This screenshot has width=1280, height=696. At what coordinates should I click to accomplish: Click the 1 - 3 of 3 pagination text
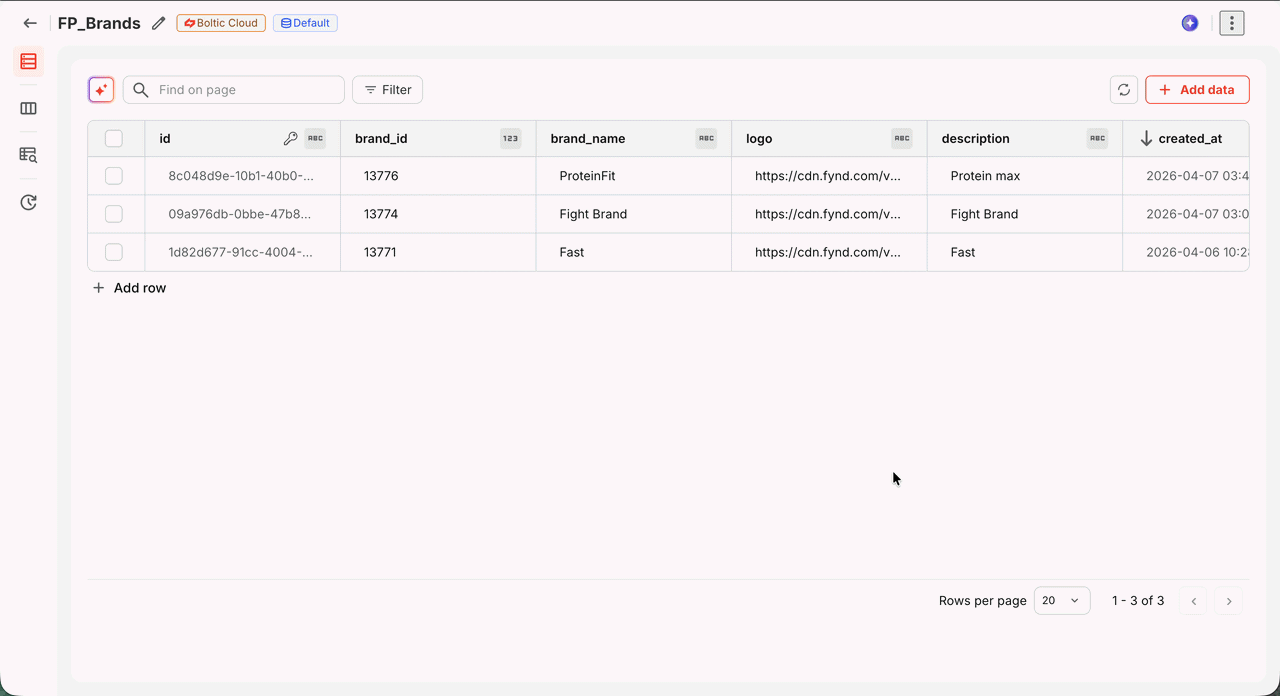coord(1138,601)
